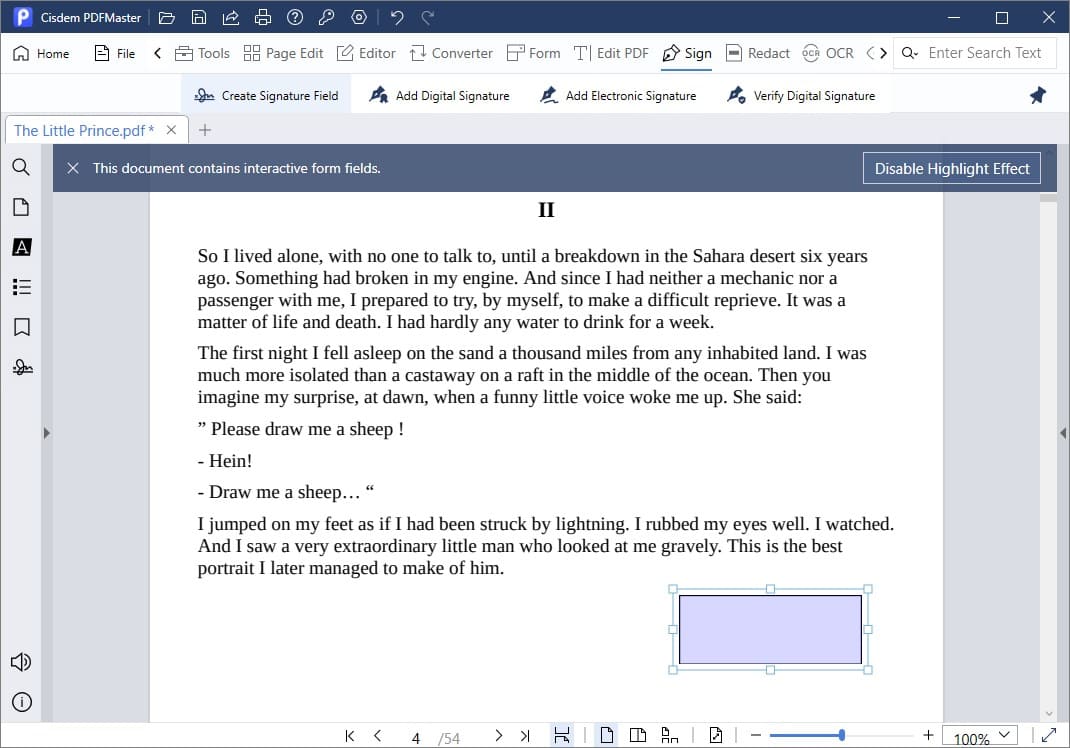The width and height of the screenshot is (1070, 748).
Task: Expand the right side panel arrow
Action: point(1062,433)
